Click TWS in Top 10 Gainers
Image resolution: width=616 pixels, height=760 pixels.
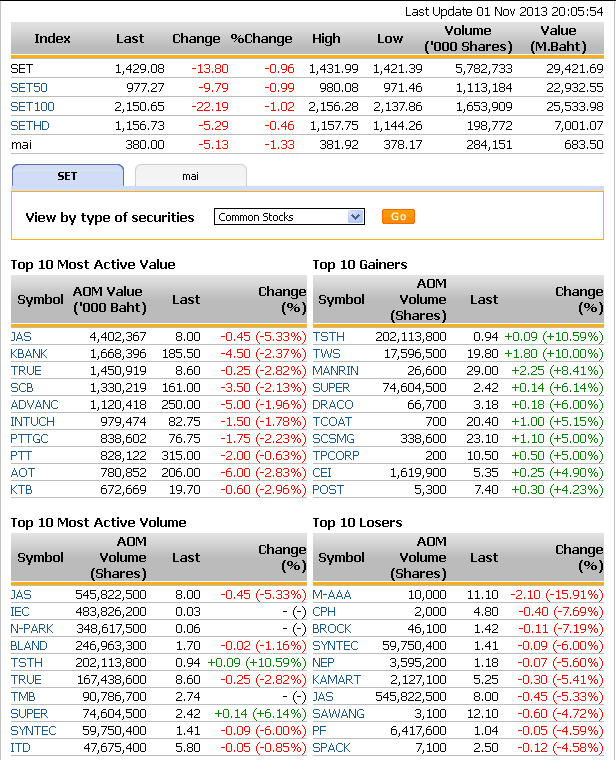tap(326, 353)
